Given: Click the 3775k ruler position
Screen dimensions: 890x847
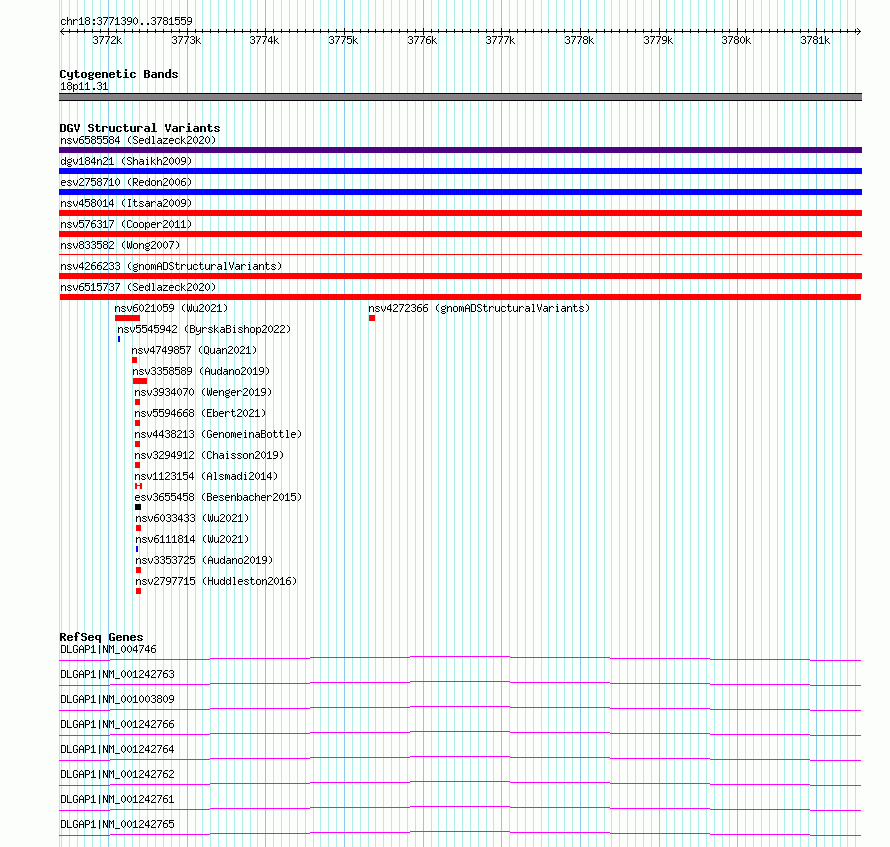Looking at the screenshot, I should click(343, 40).
